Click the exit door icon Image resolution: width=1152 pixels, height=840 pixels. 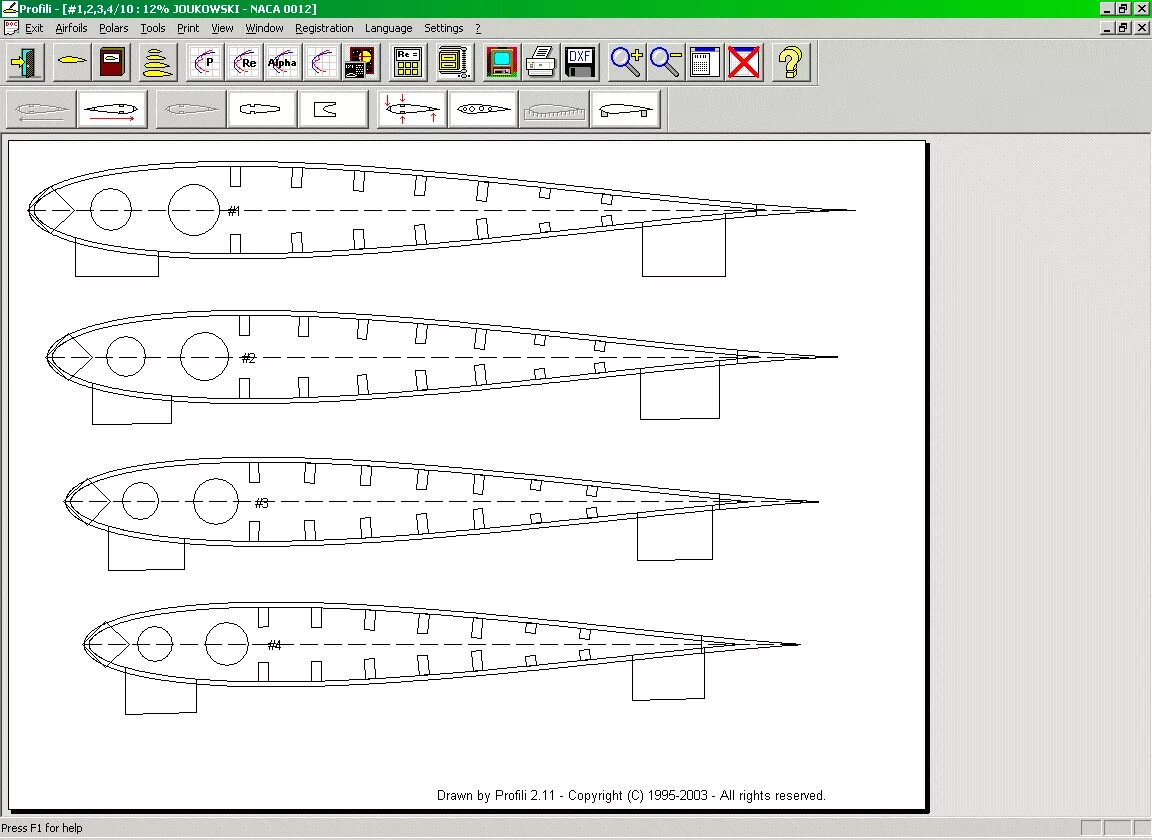click(26, 62)
